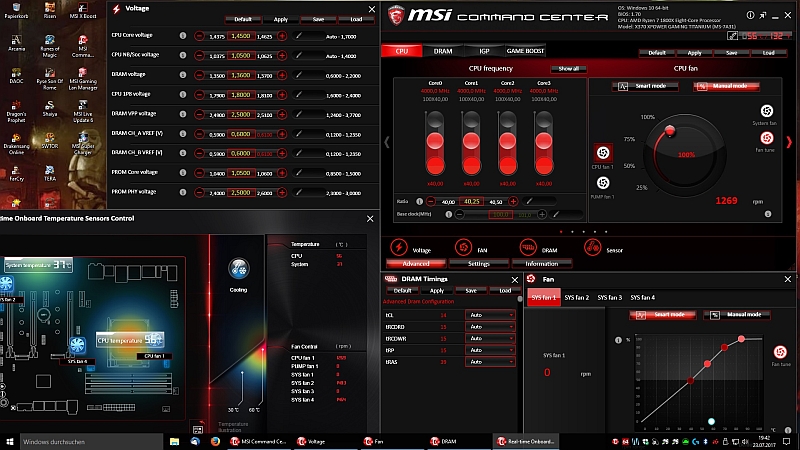Screen dimensions: 800x450
Task: Click the CPU ratio value field 40,25
Action: [472, 202]
